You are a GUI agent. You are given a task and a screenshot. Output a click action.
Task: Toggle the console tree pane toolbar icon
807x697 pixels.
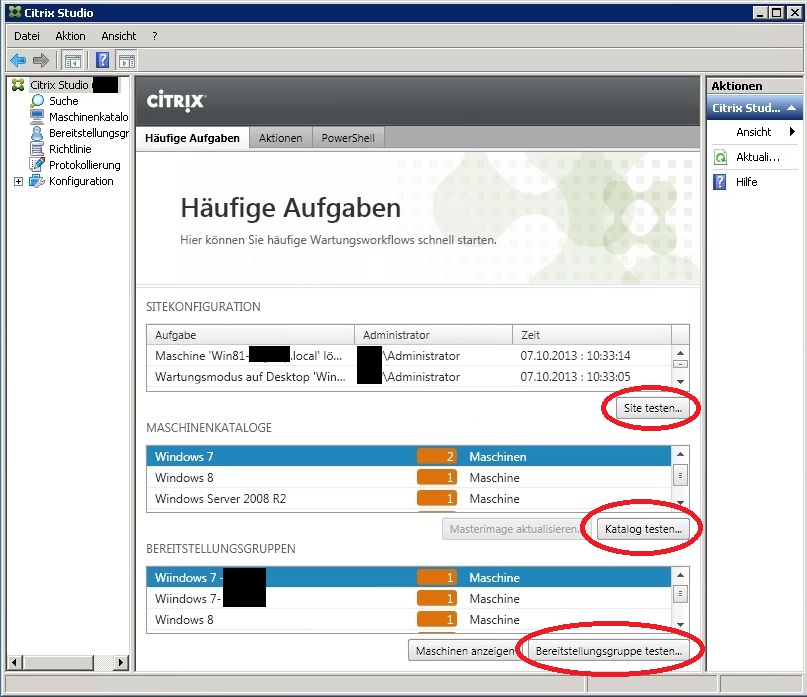72,61
